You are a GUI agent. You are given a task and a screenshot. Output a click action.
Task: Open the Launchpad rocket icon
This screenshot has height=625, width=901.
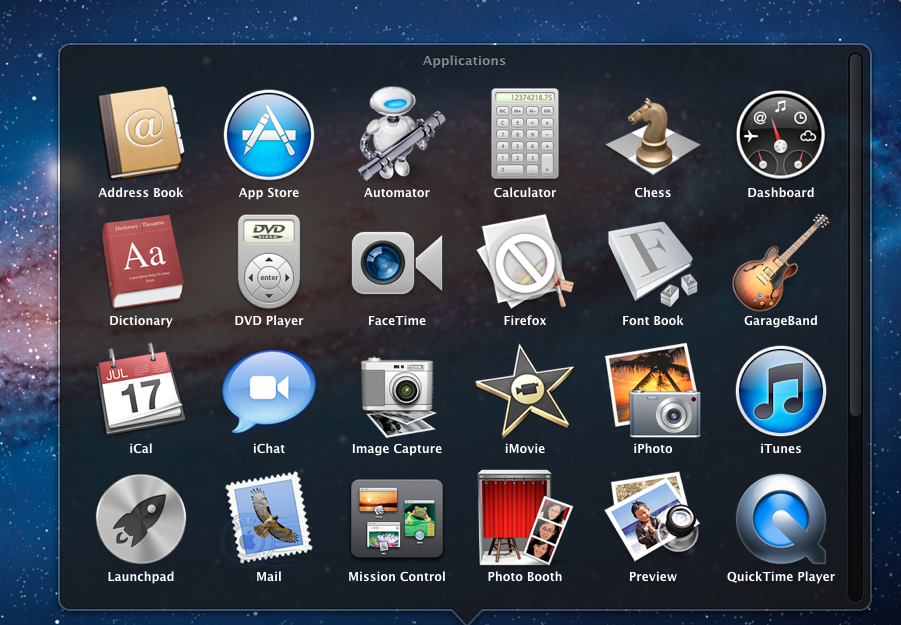pos(141,519)
